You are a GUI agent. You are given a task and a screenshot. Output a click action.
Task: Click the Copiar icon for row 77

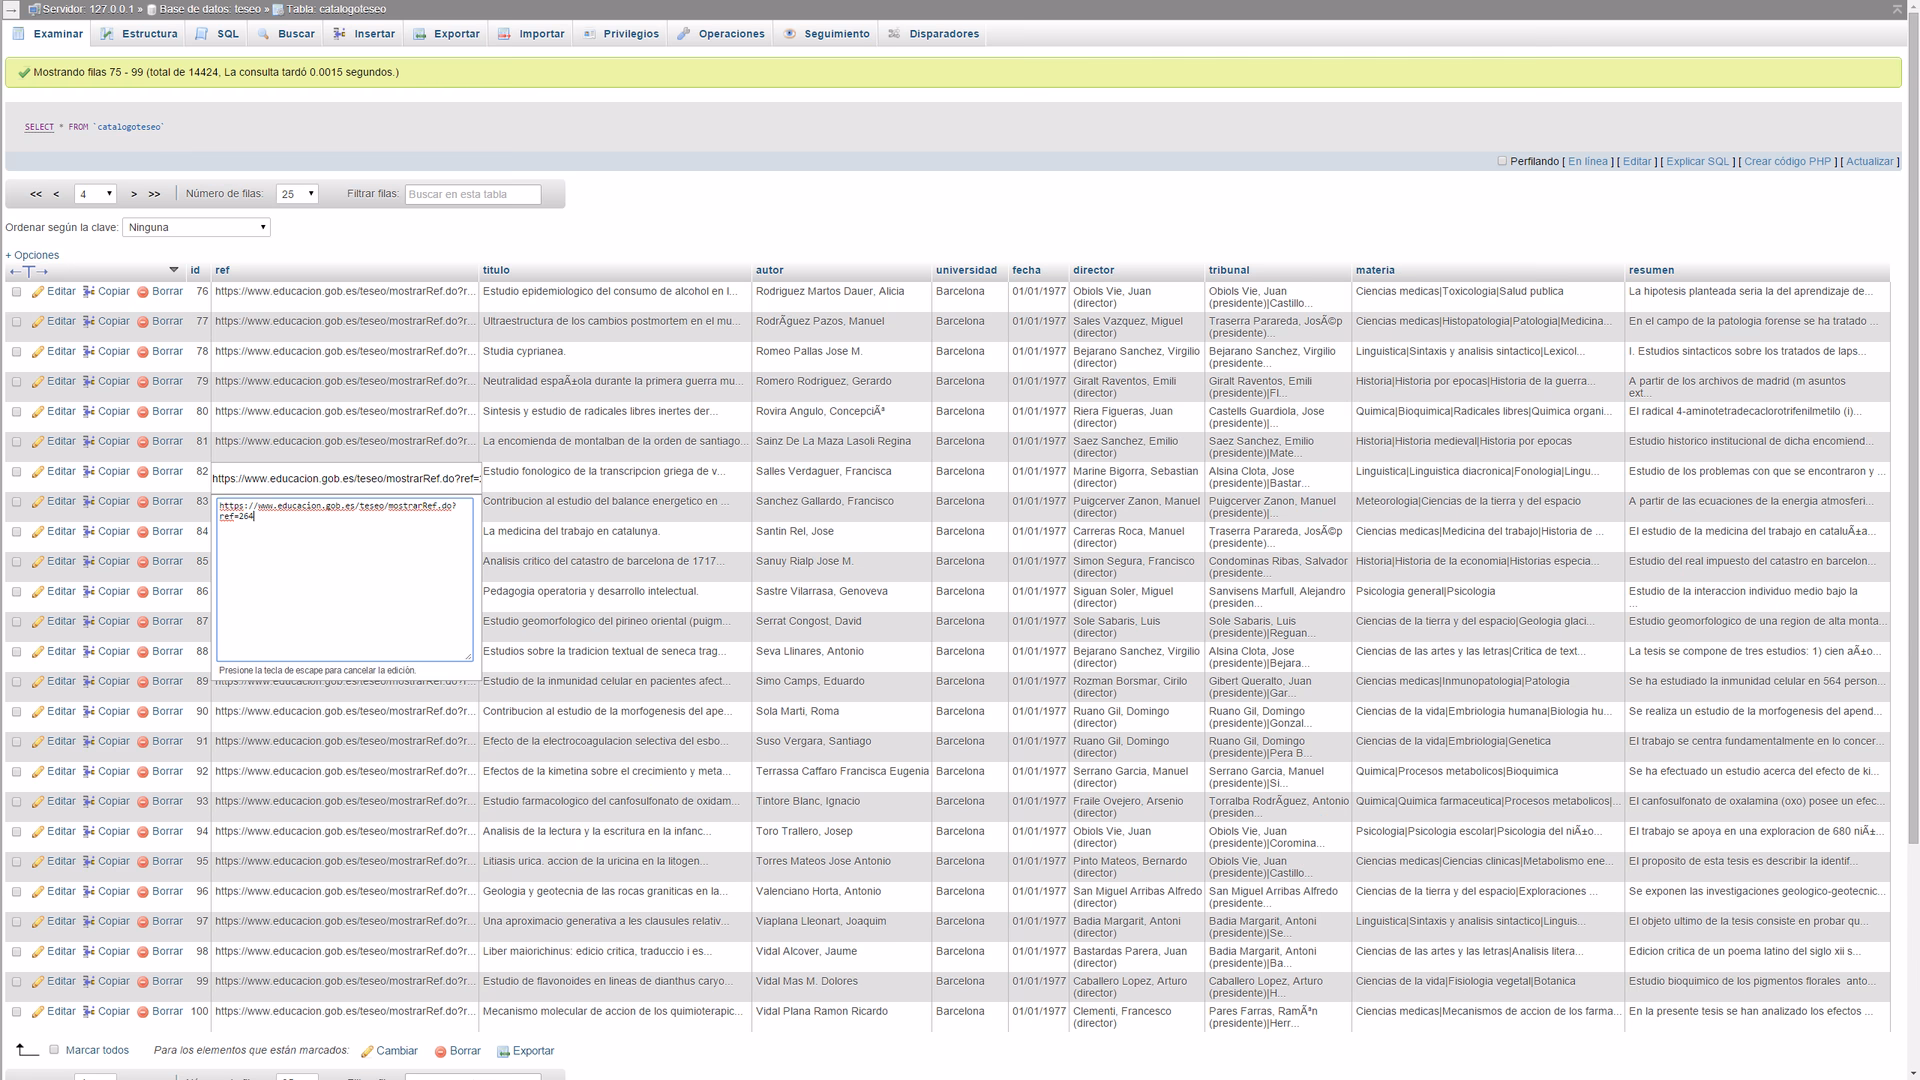89,322
